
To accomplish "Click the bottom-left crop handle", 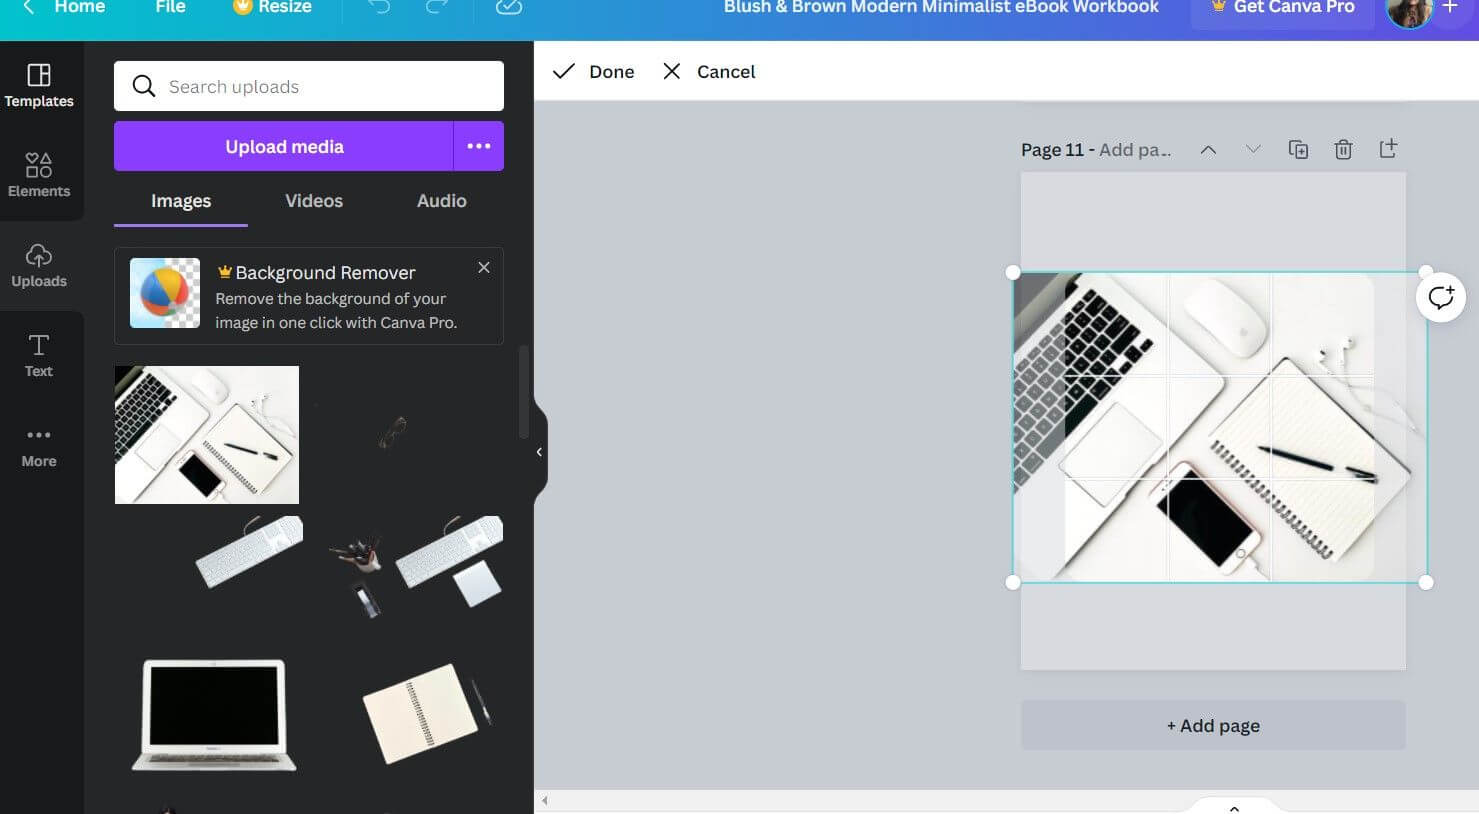I will click(1013, 583).
